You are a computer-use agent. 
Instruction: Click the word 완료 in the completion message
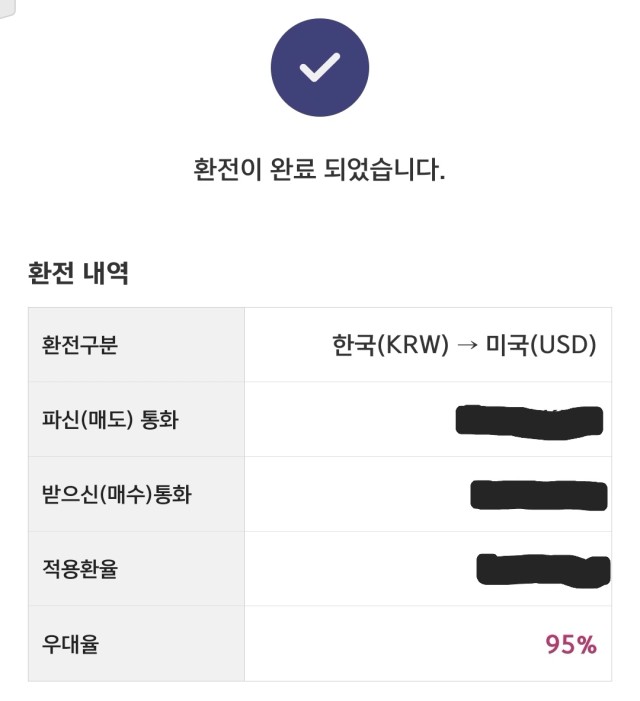[293, 169]
